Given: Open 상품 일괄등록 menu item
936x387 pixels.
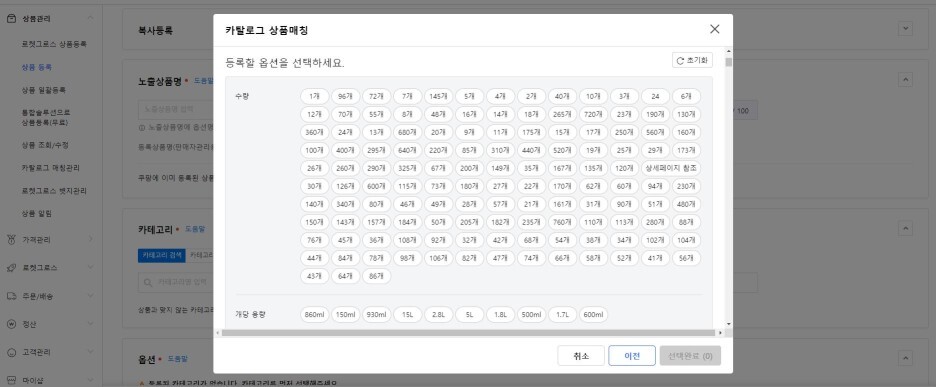Looking at the screenshot, I should tap(44, 90).
